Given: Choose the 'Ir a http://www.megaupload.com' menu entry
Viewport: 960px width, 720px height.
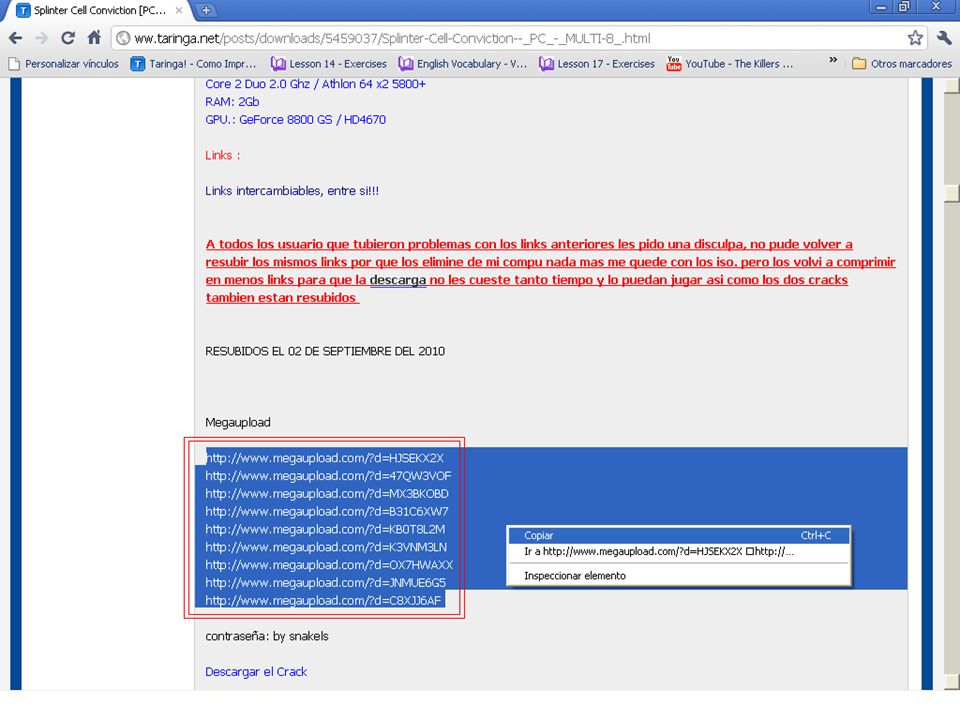Looking at the screenshot, I should click(x=678, y=552).
